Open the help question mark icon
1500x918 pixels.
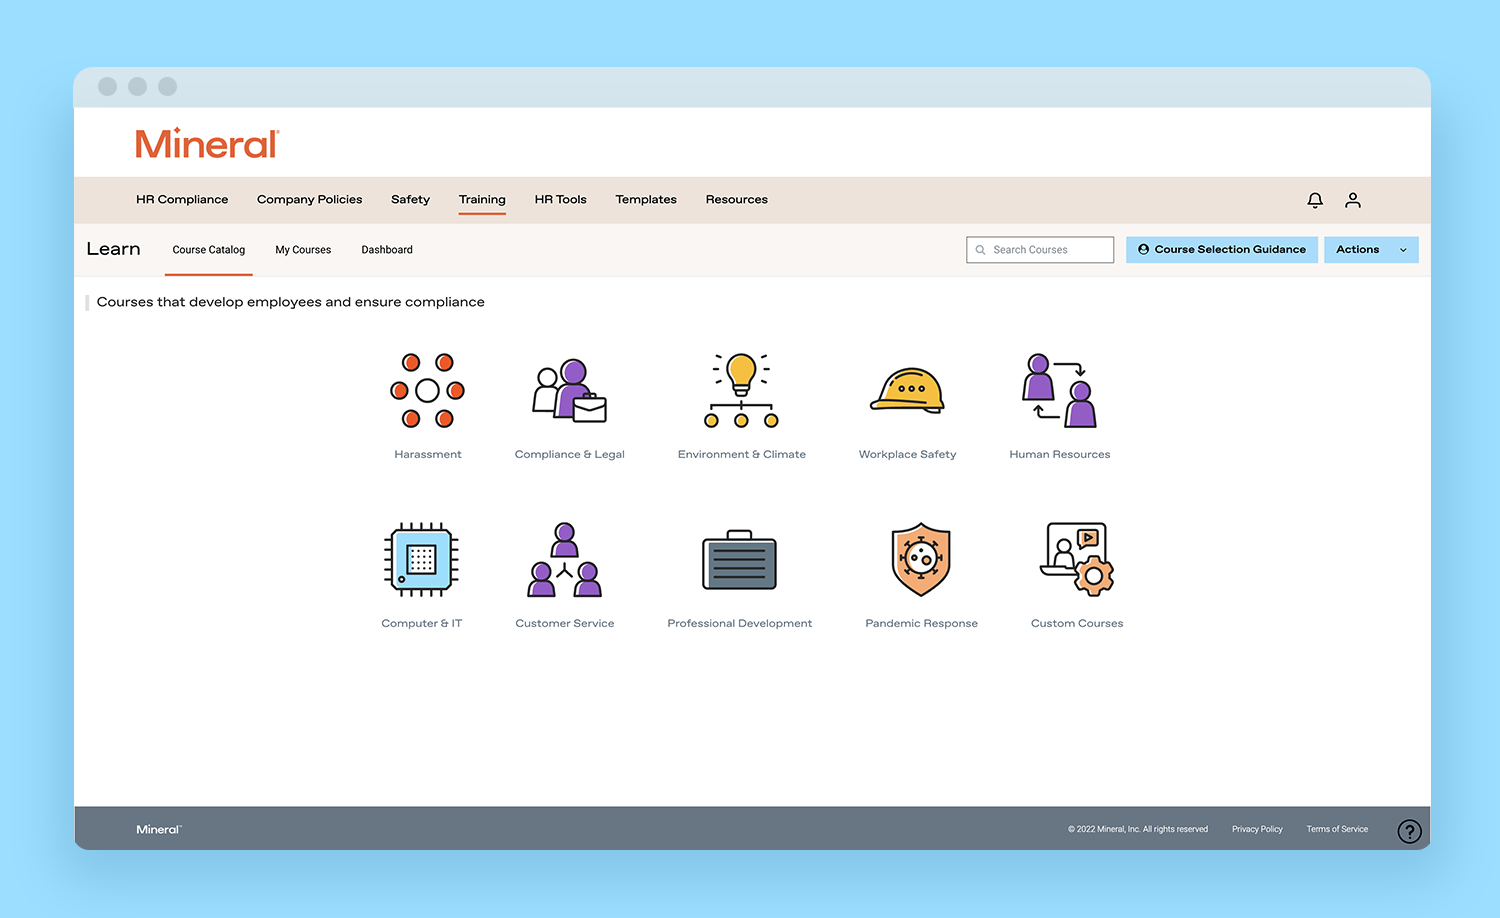(1409, 831)
